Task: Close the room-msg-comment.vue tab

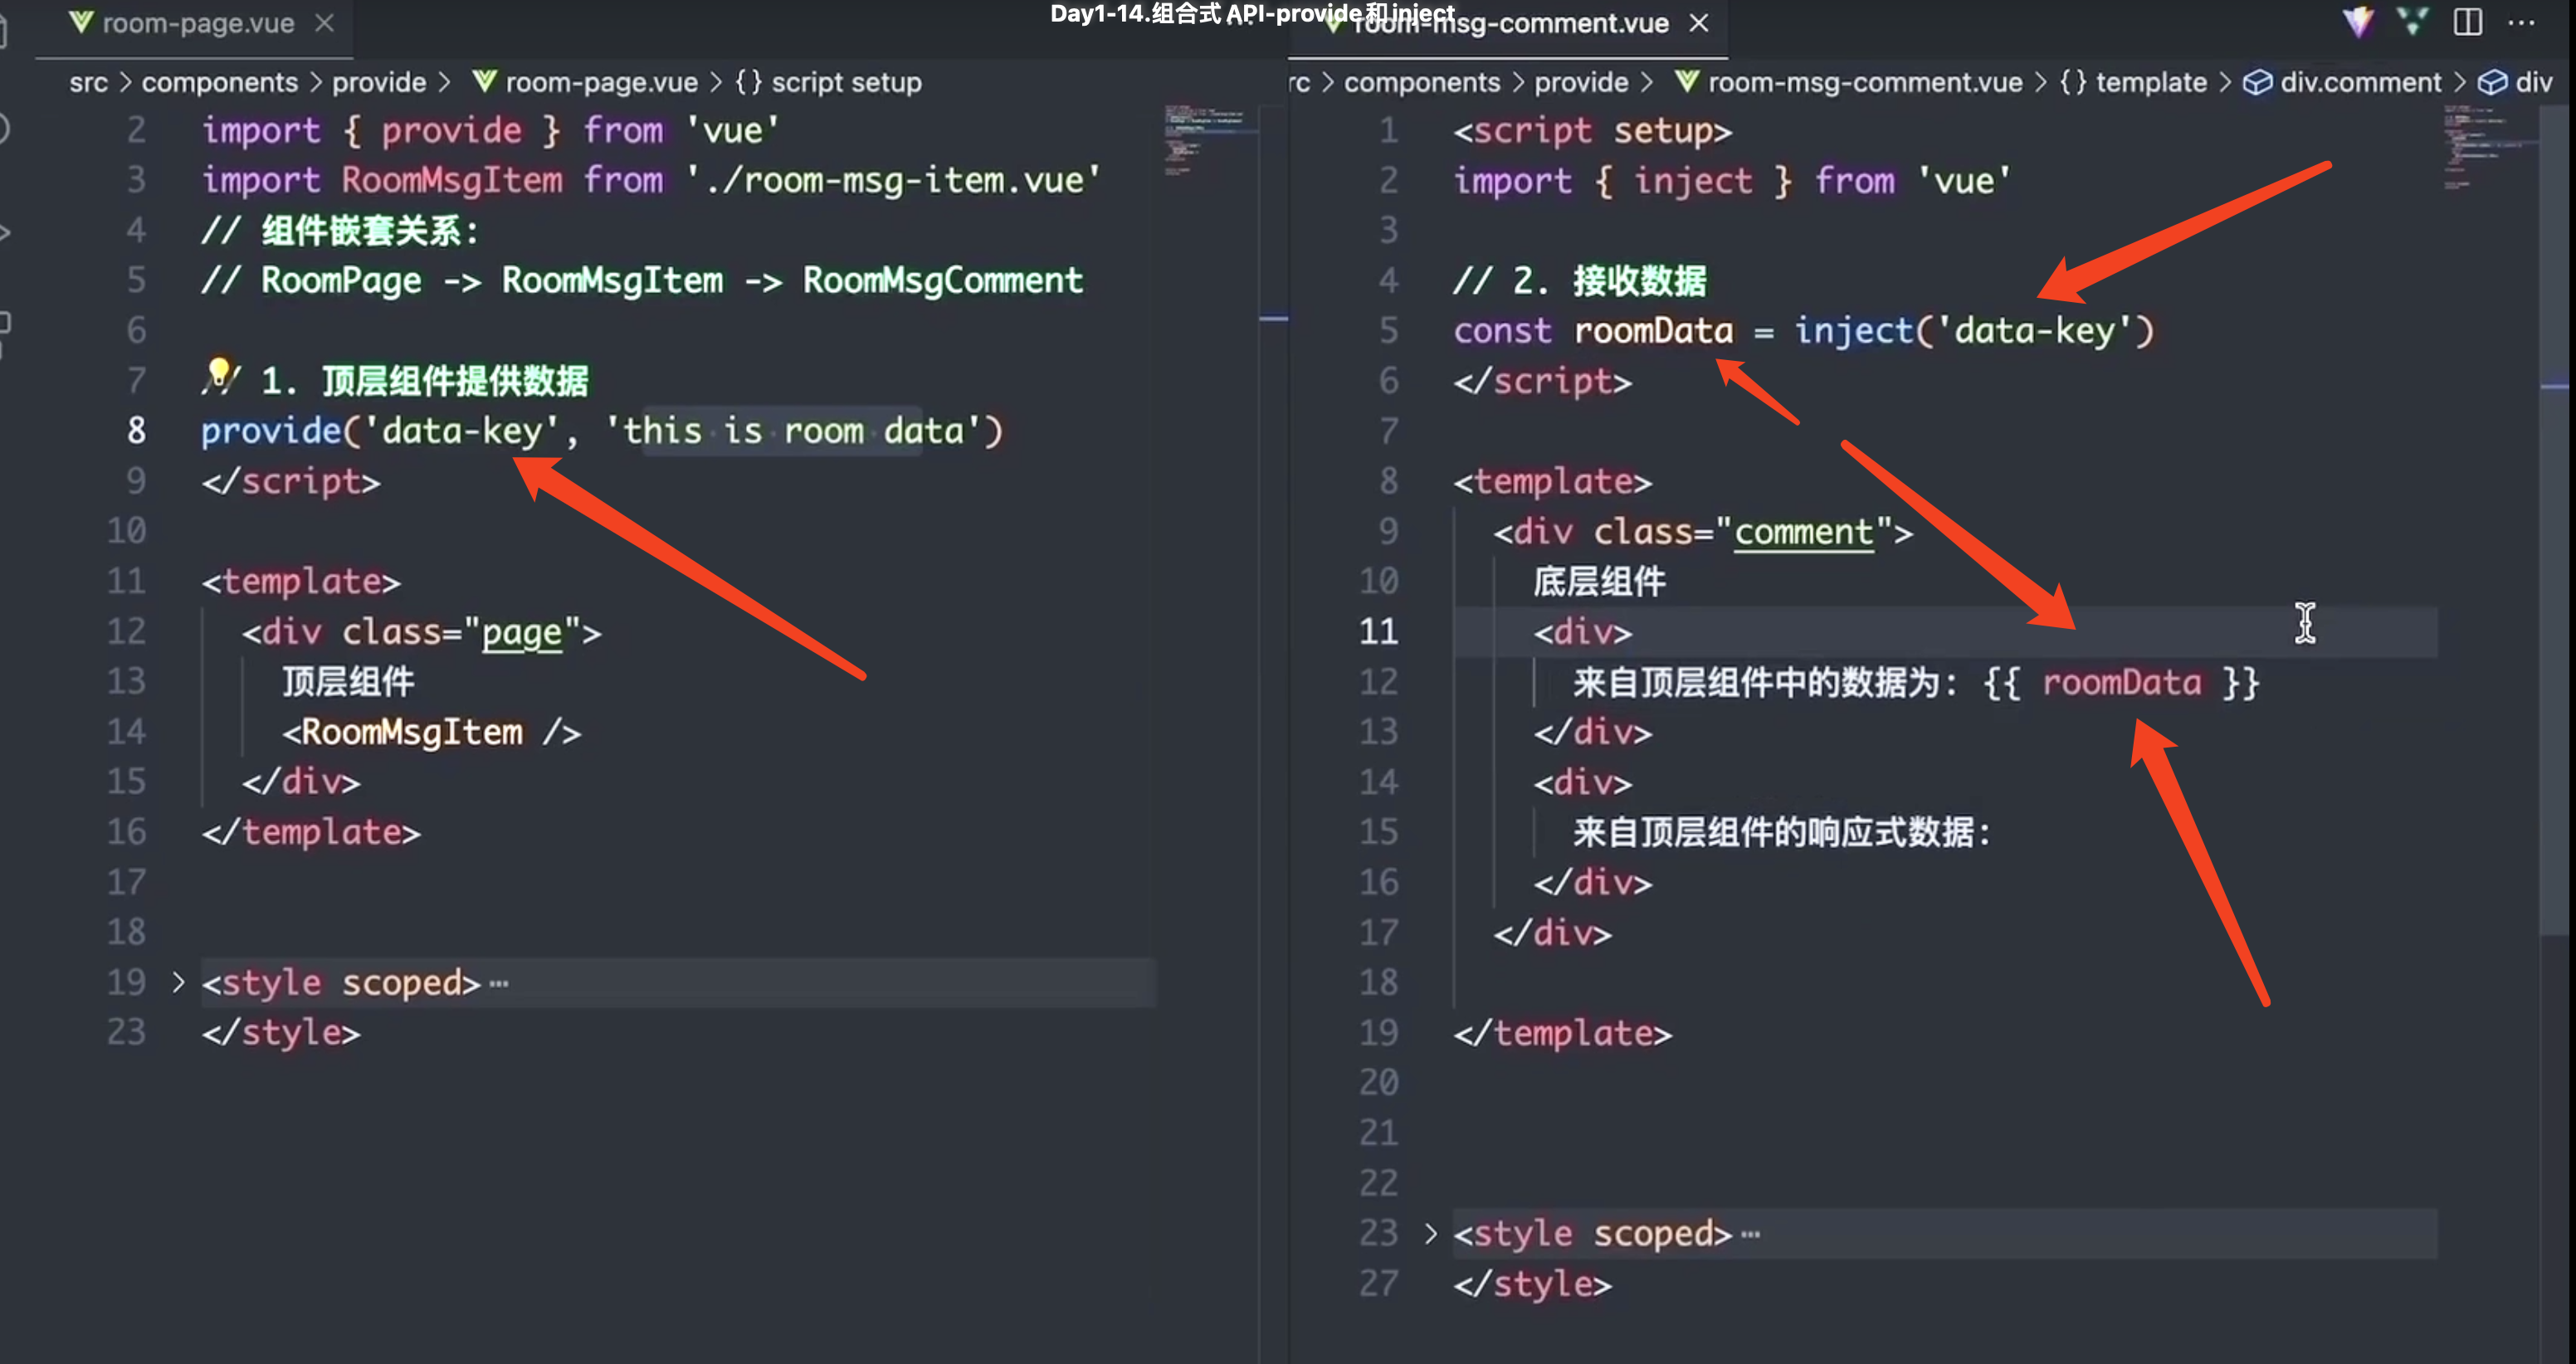Action: coord(1698,23)
